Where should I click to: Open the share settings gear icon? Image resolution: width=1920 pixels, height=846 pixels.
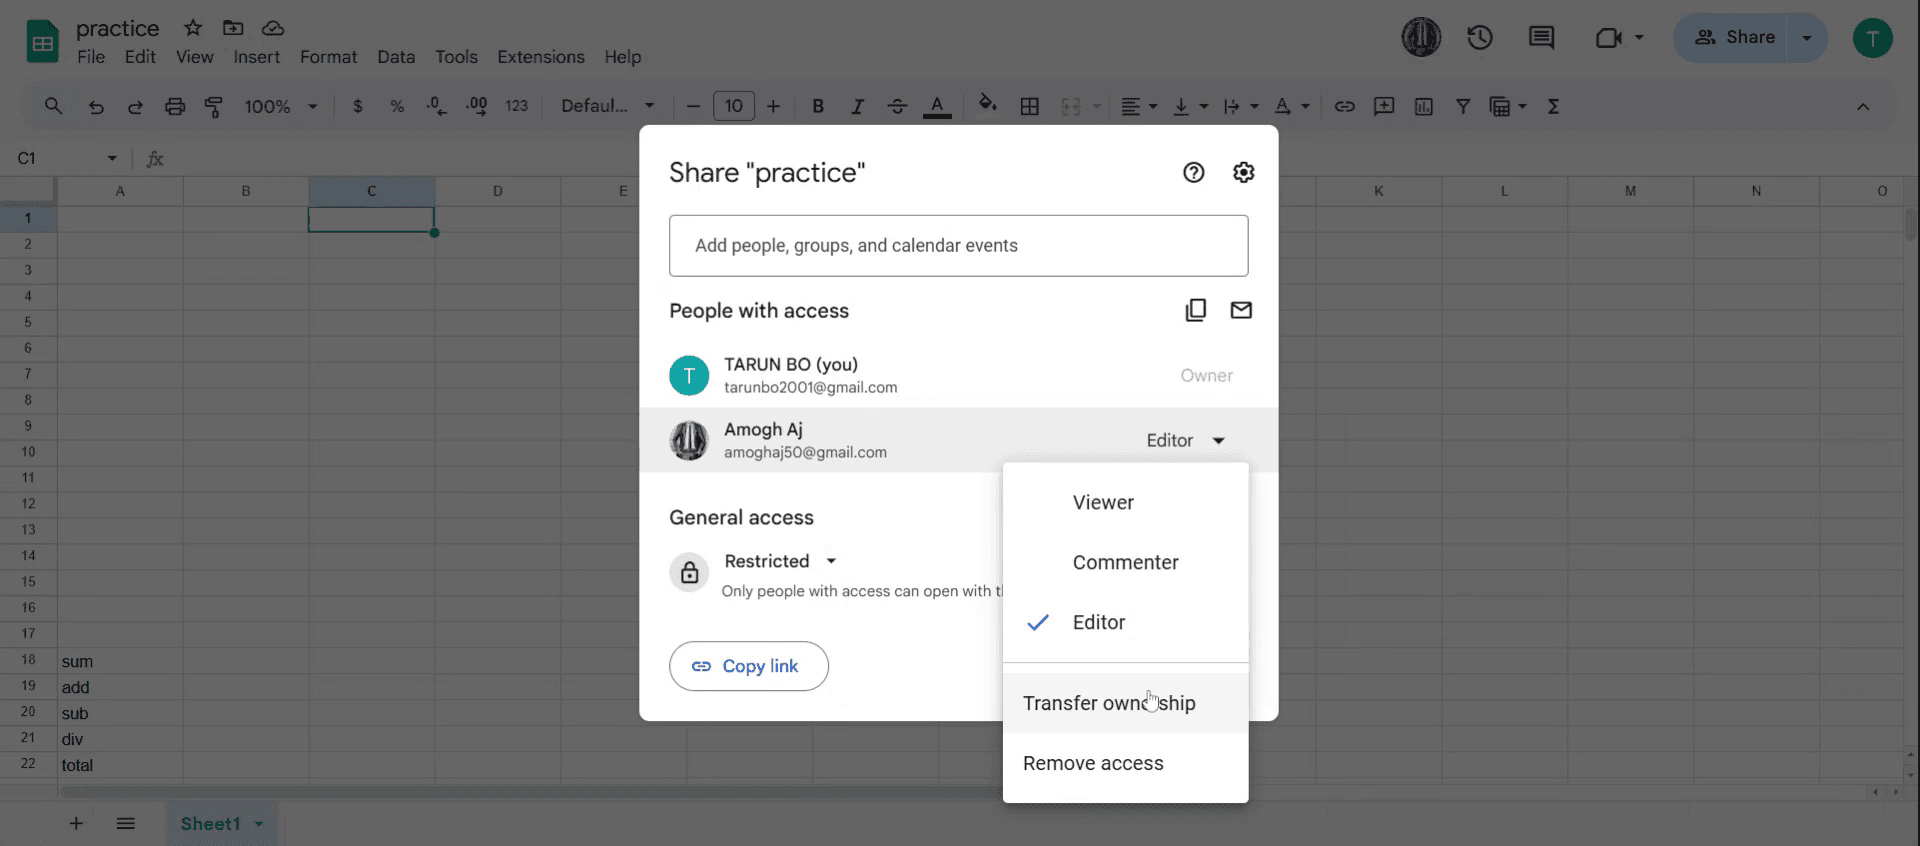tap(1243, 172)
